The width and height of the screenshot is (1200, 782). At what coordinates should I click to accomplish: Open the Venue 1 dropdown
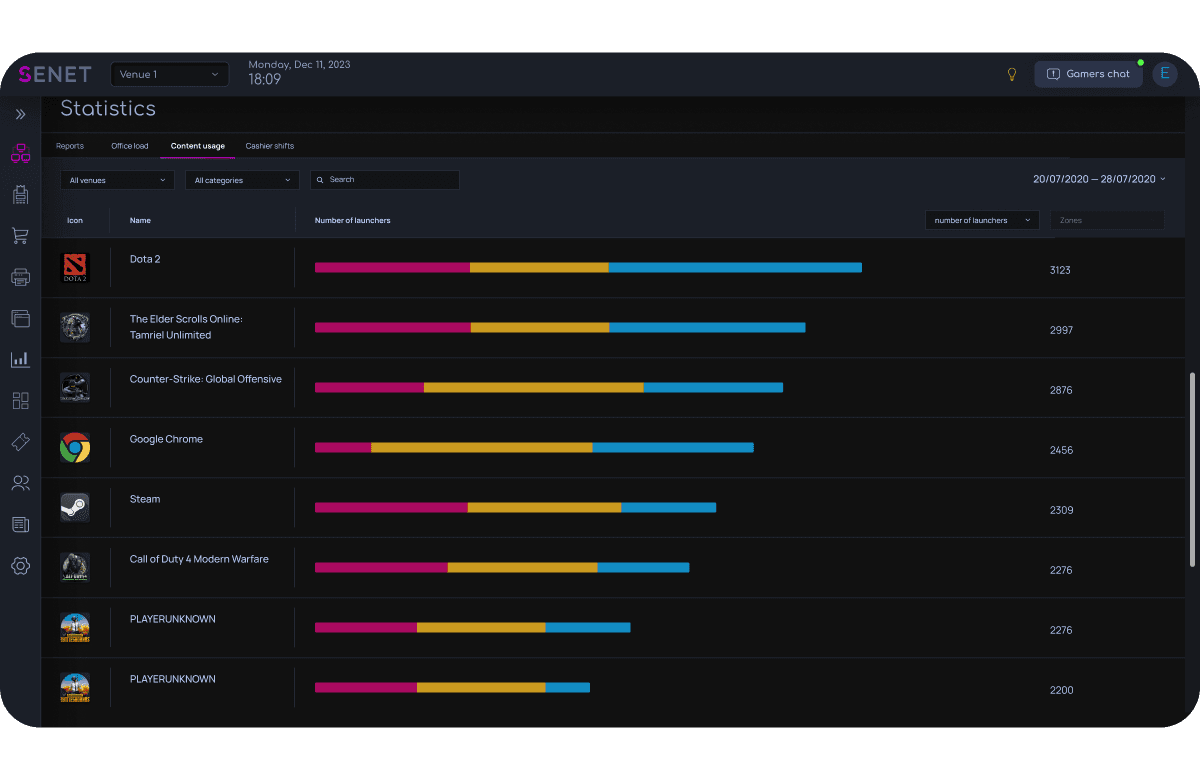point(169,74)
